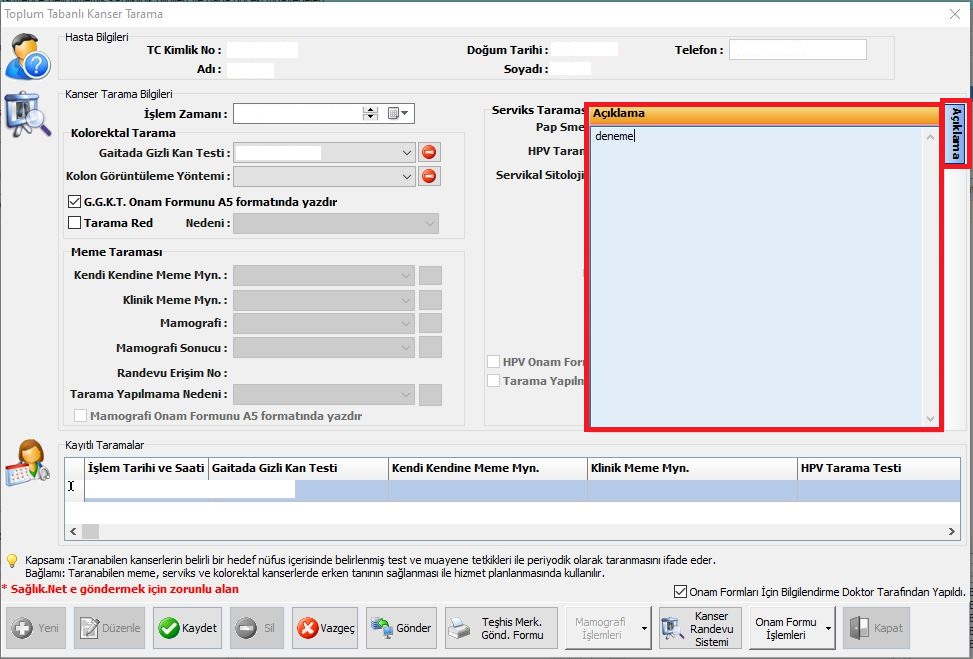This screenshot has height=659, width=973.
Task: Click the Gönder send button
Action: [401, 628]
